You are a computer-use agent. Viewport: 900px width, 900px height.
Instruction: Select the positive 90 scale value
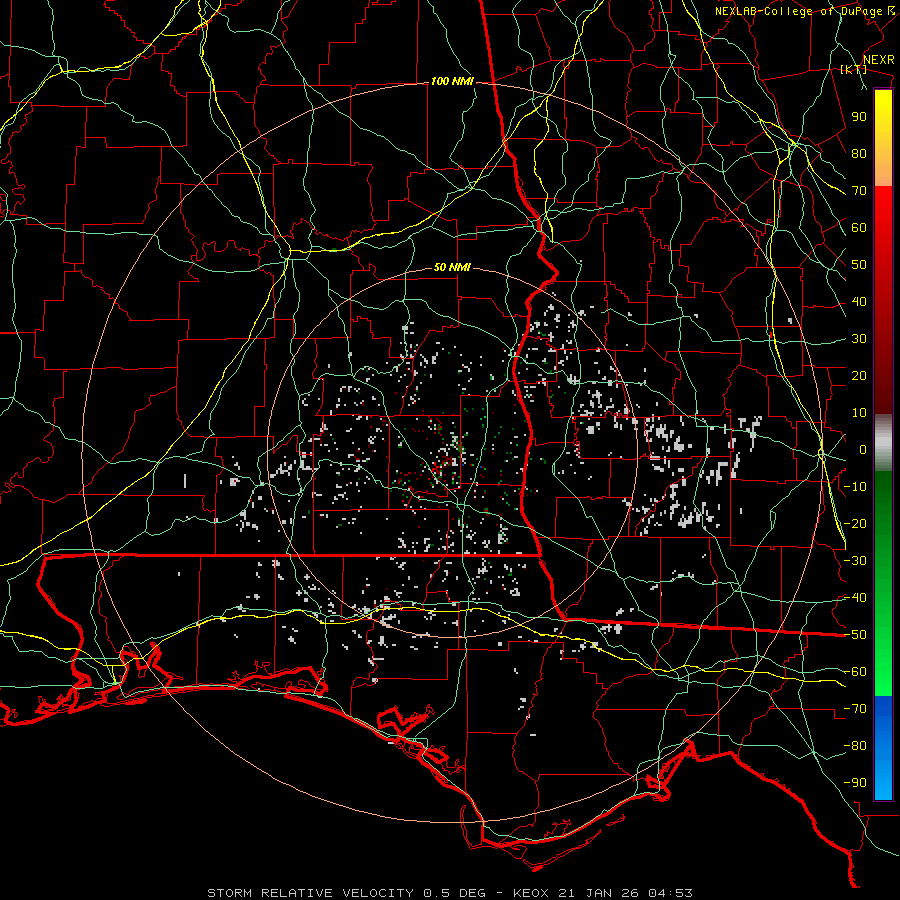[x=859, y=117]
